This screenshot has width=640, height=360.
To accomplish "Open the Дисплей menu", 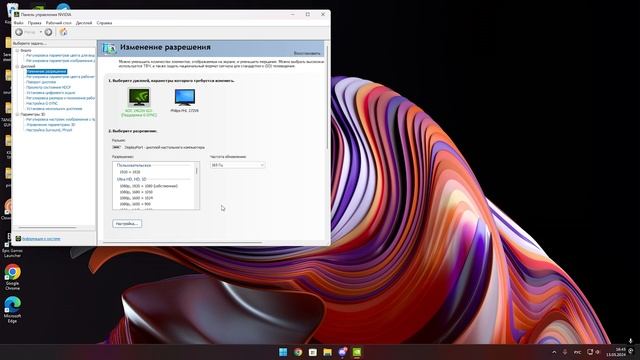I will pyautogui.click(x=84, y=23).
